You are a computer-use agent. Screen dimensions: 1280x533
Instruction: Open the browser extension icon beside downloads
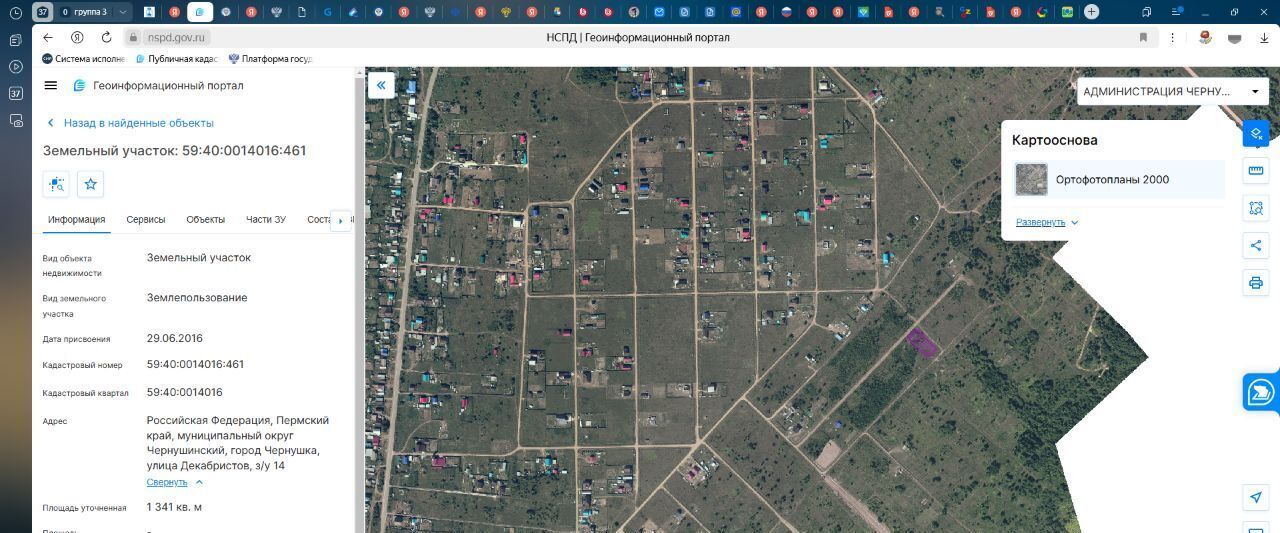coord(1234,37)
